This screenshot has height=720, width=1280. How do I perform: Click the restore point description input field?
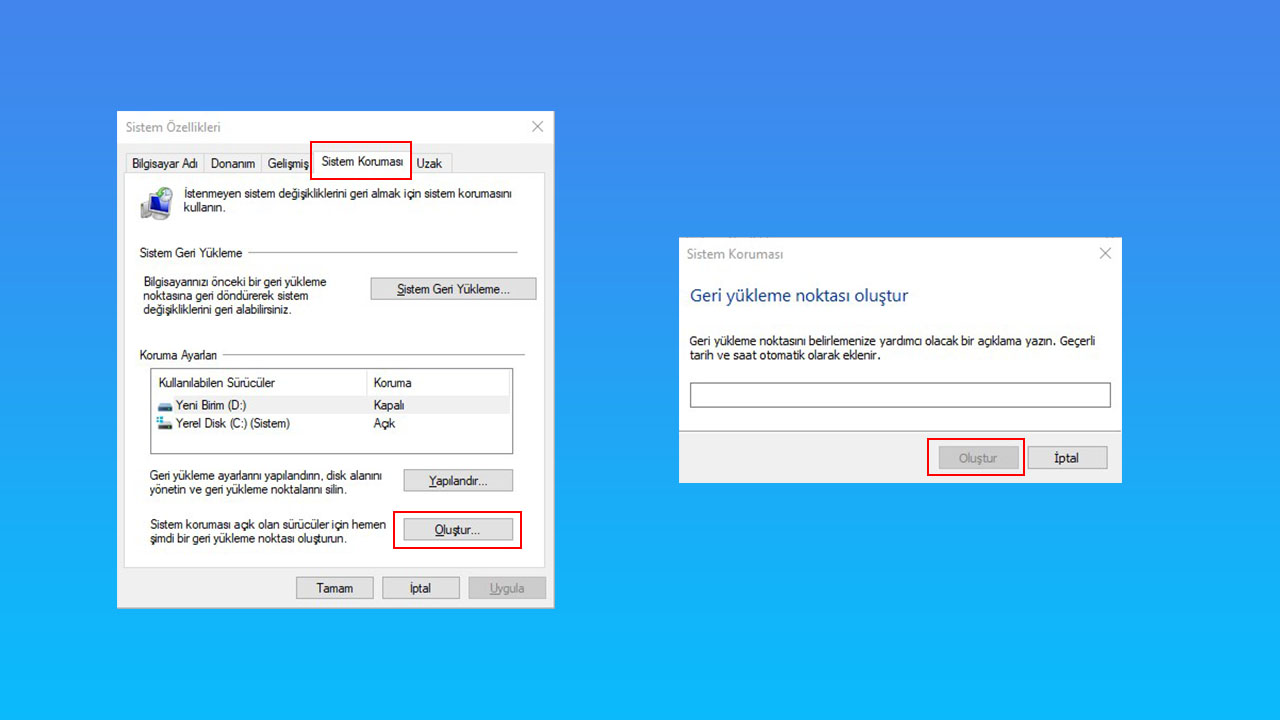pyautogui.click(x=899, y=394)
